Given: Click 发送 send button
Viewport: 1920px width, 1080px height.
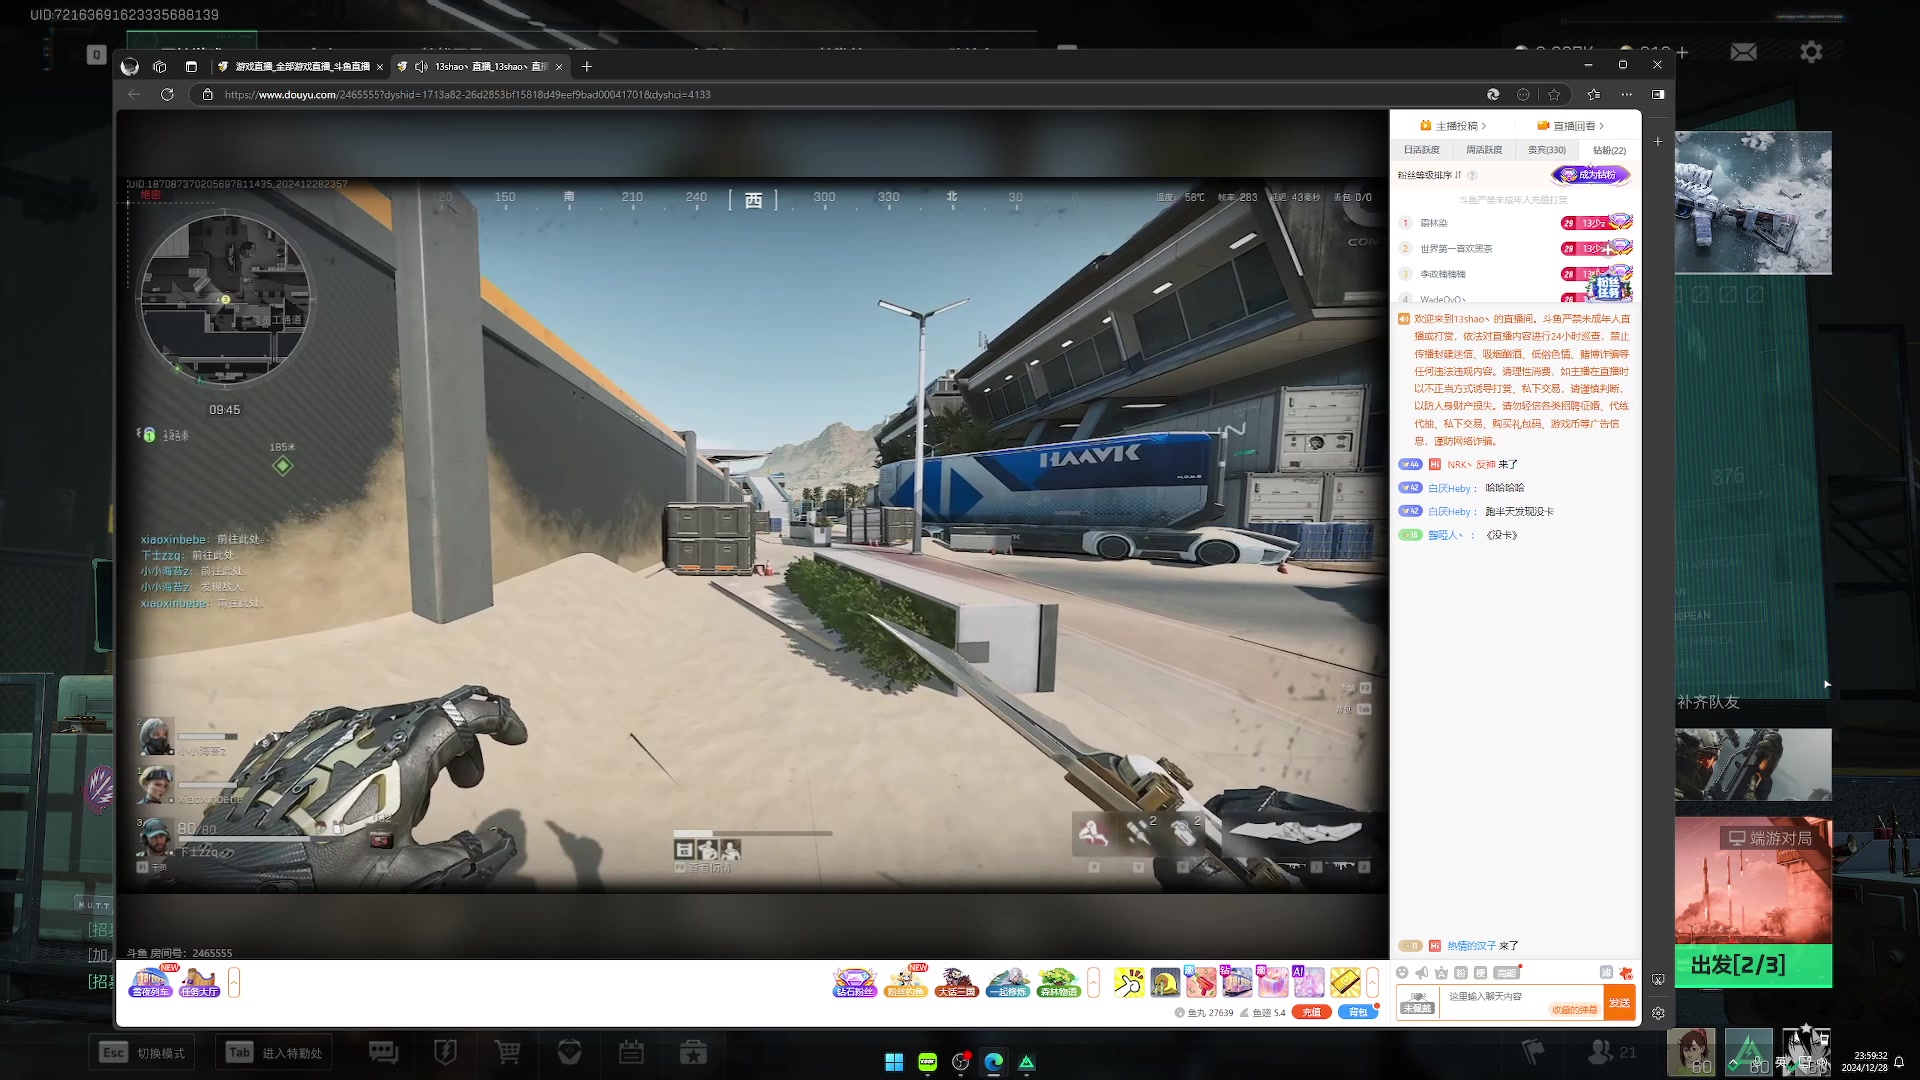Looking at the screenshot, I should pos(1619,1003).
